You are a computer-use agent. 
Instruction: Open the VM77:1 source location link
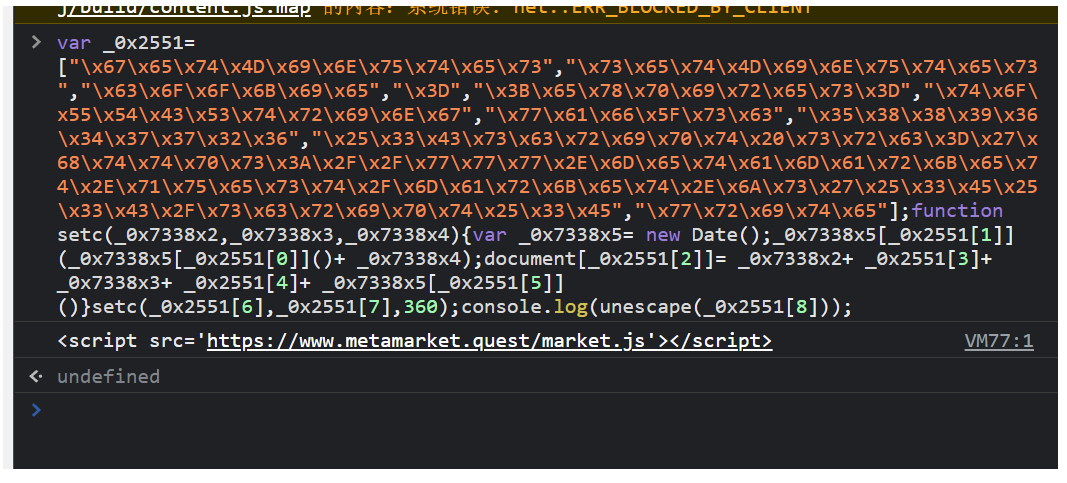(x=998, y=342)
